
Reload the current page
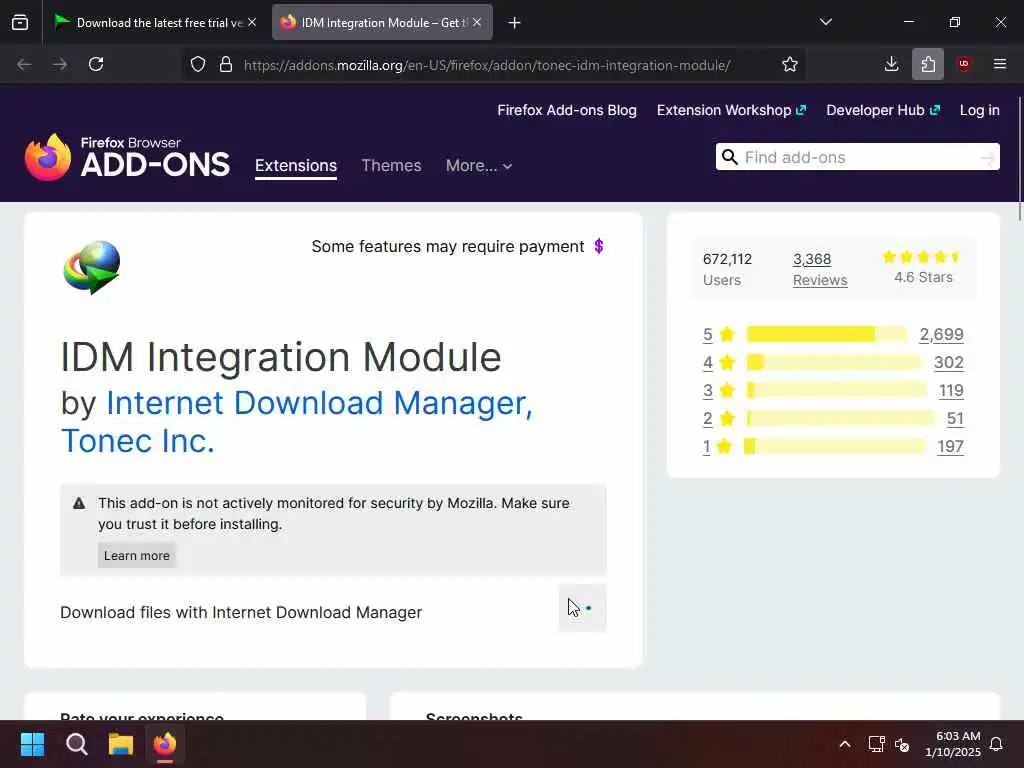tap(96, 64)
